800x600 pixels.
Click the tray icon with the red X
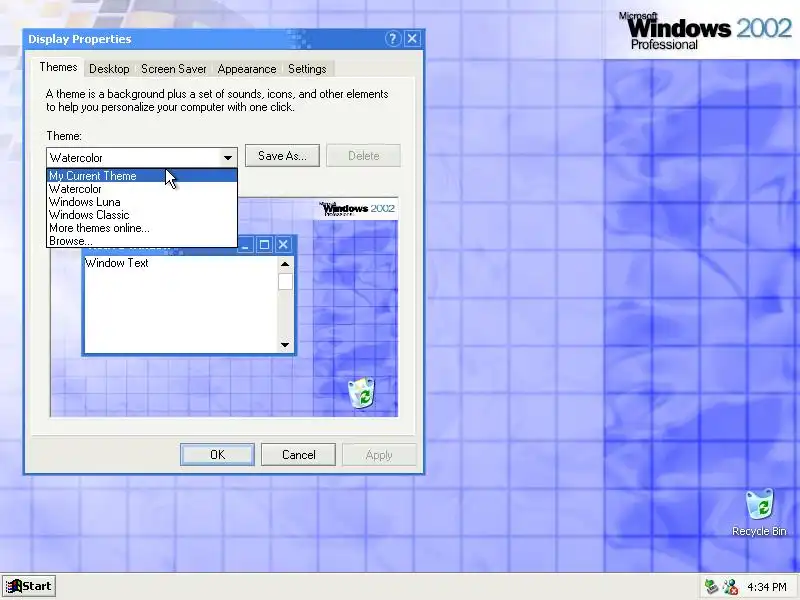730,586
